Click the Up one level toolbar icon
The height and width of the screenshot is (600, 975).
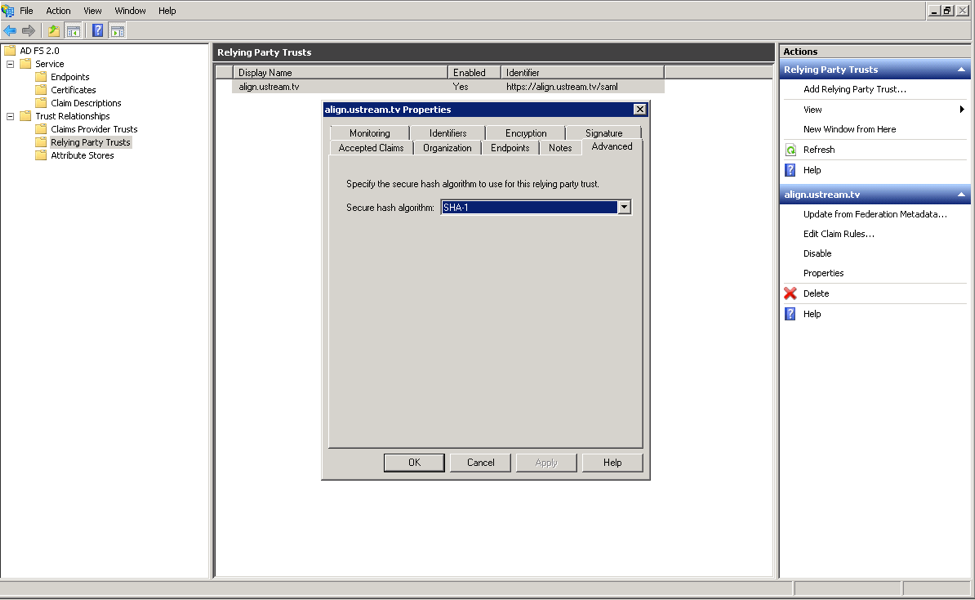click(x=54, y=30)
